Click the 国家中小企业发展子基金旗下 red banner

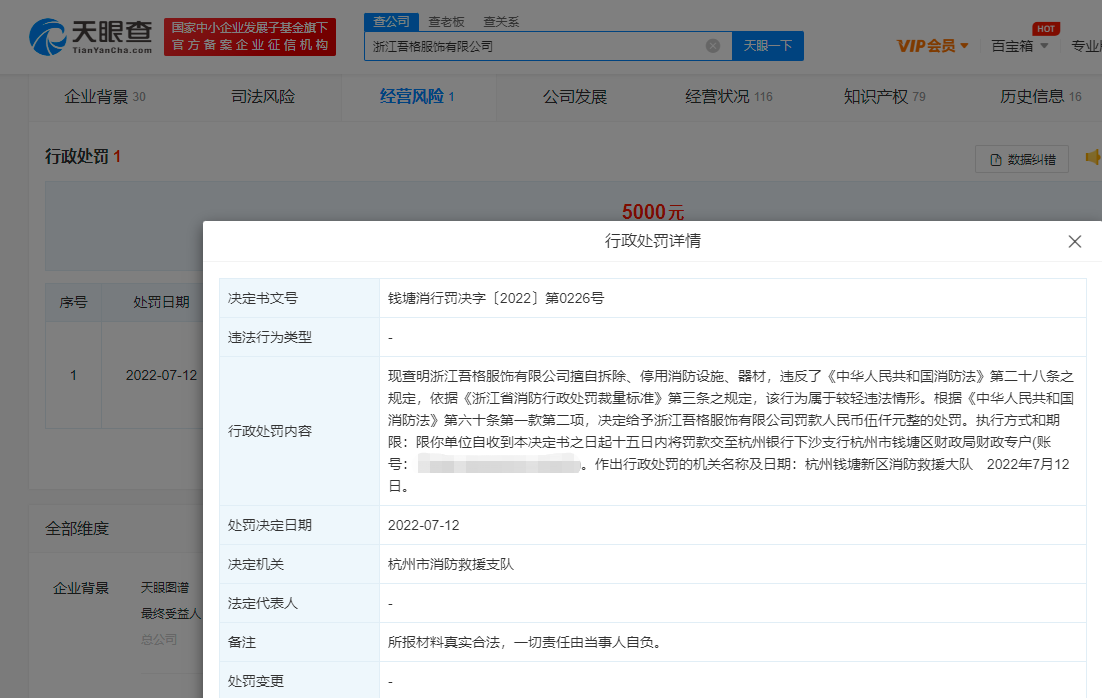click(249, 37)
